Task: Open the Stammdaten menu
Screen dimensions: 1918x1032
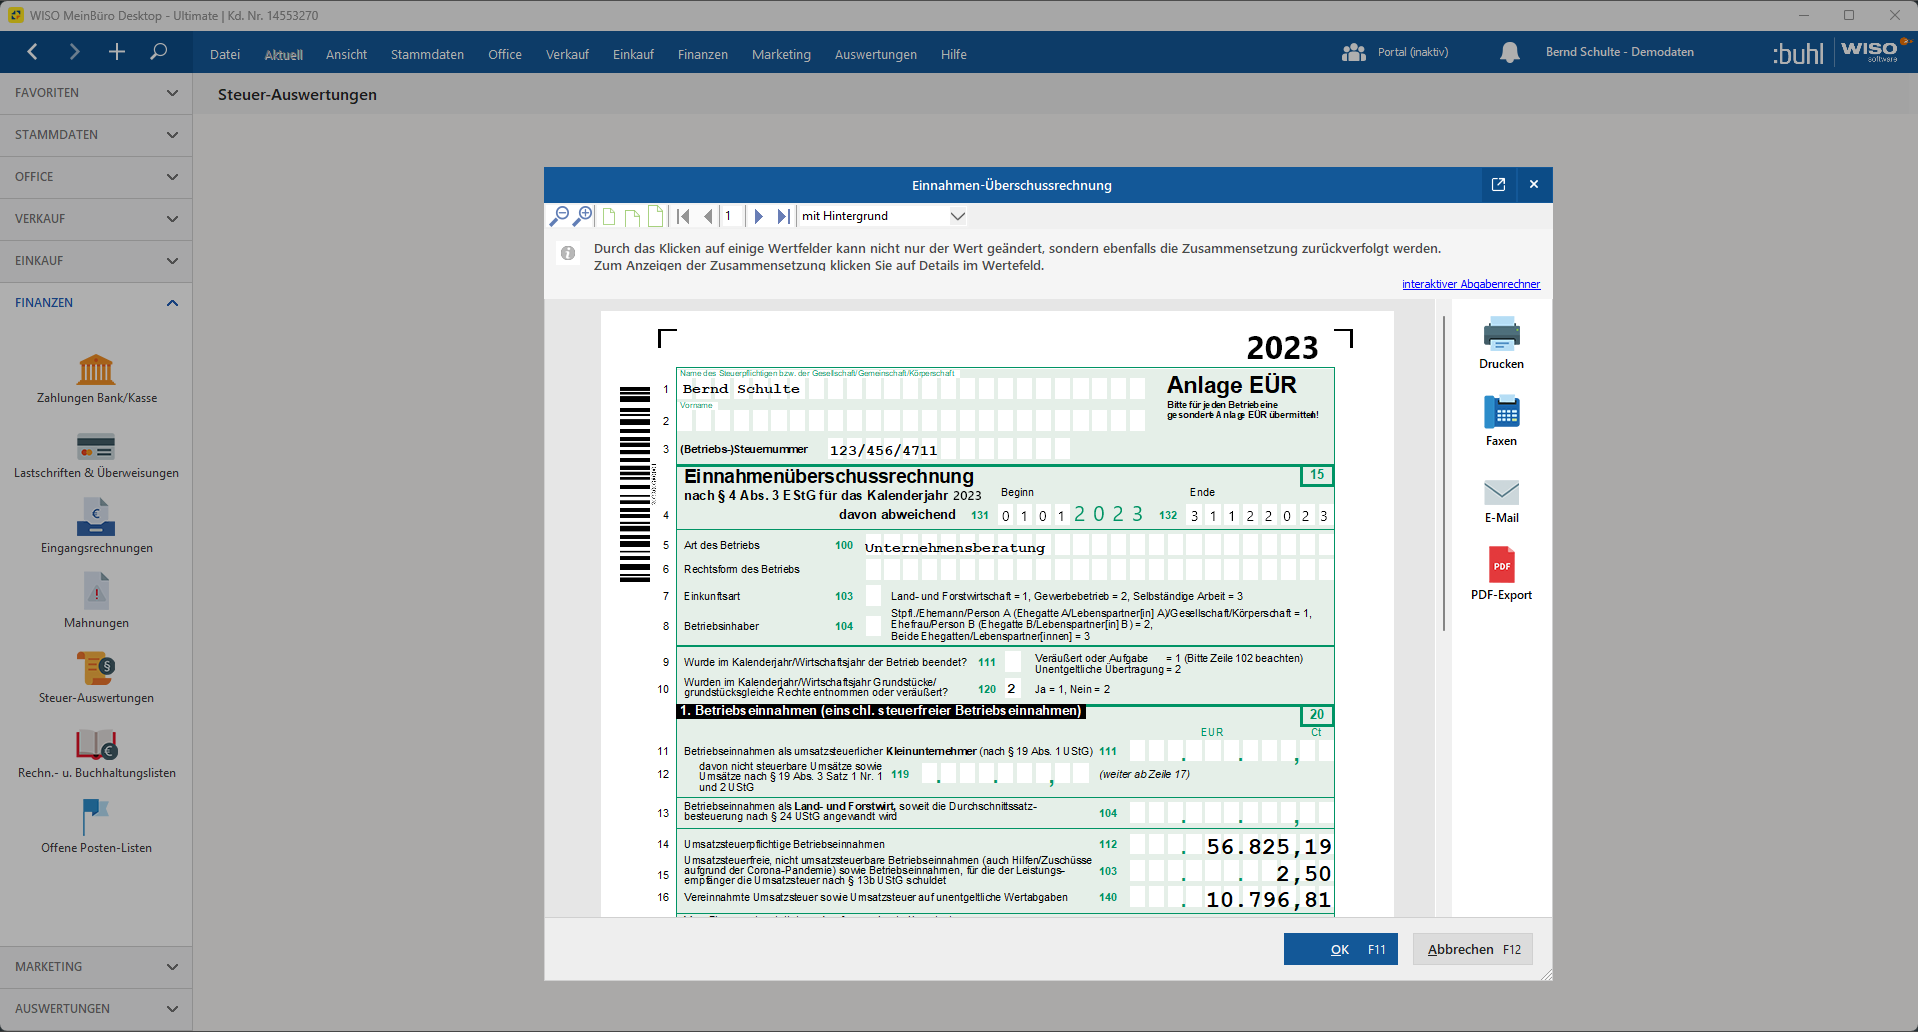Action: [427, 55]
